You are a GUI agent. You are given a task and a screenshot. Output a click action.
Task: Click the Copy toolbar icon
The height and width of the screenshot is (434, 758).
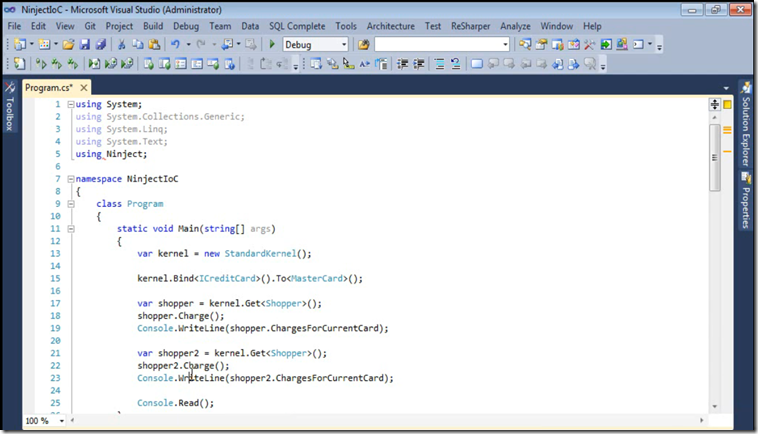point(138,44)
